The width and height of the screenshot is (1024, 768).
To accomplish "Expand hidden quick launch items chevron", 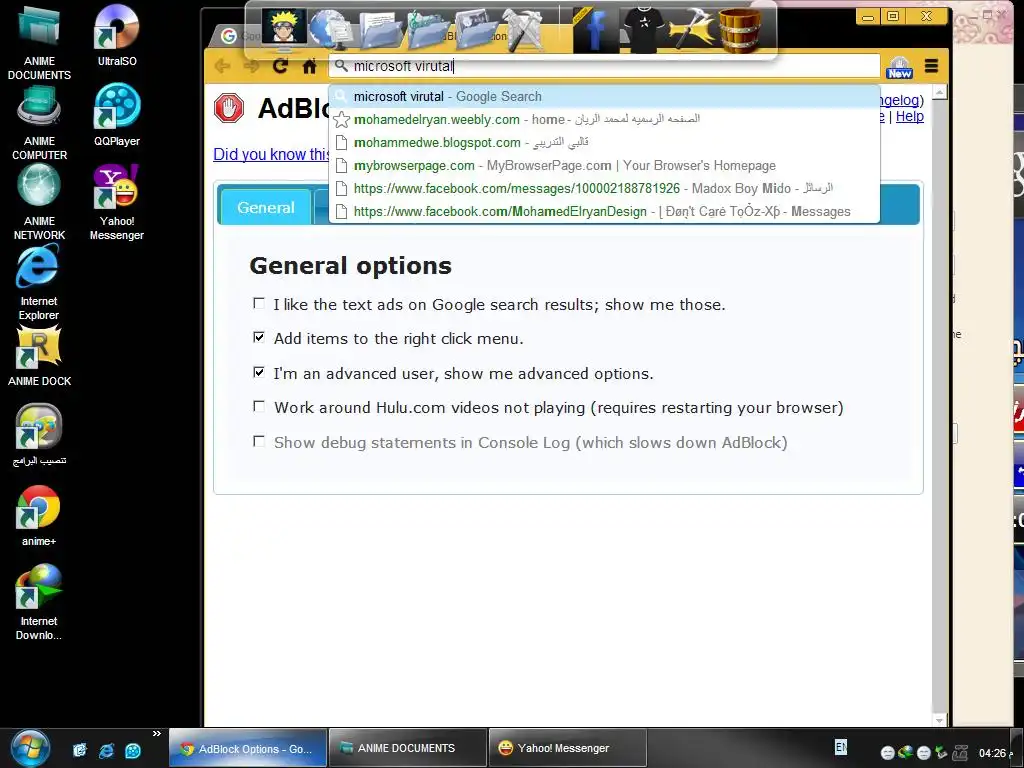I will (x=157, y=733).
